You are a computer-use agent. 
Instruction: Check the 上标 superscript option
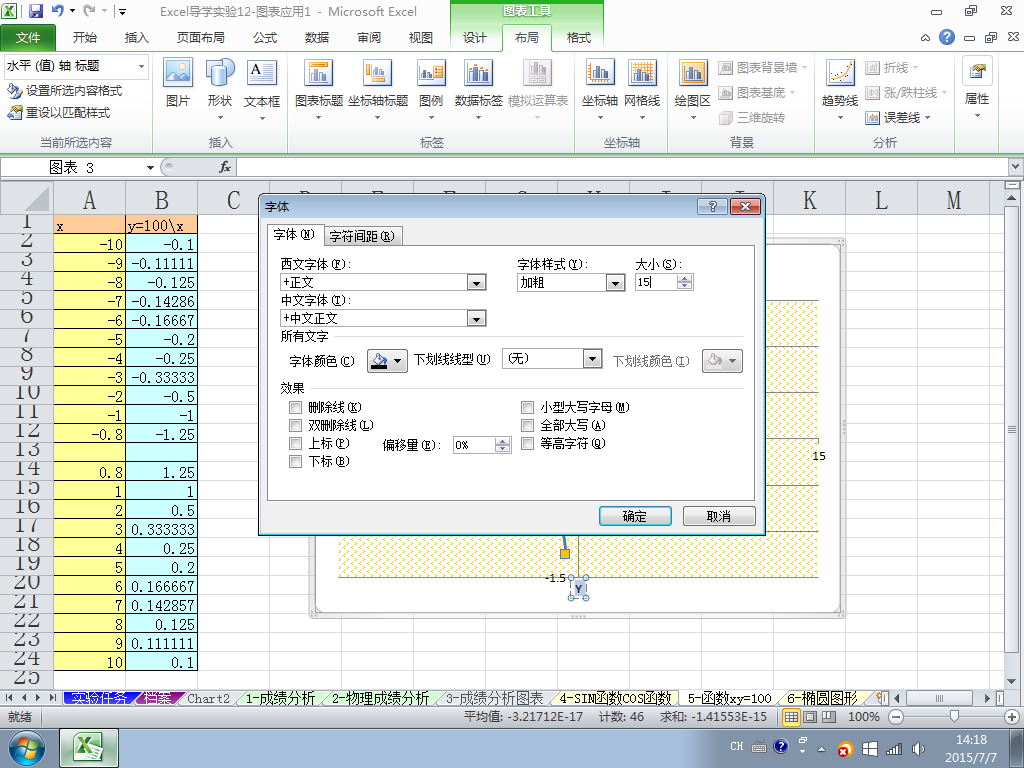(x=295, y=443)
